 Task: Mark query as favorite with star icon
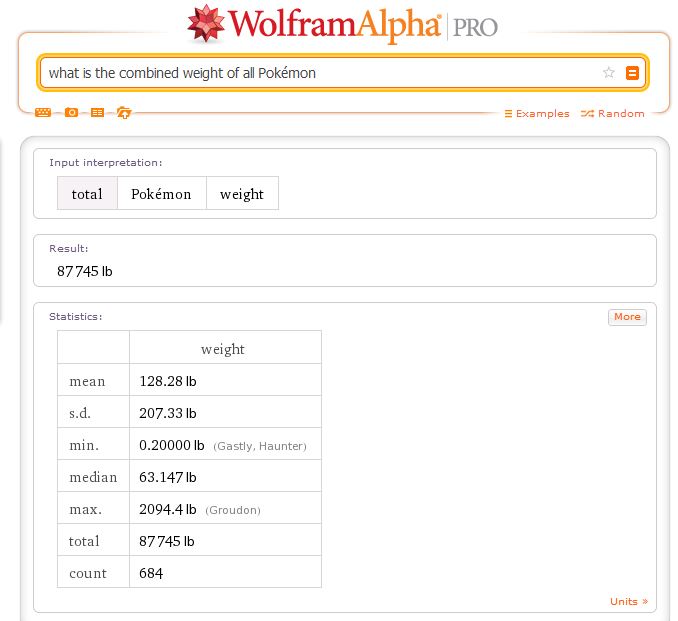[609, 72]
